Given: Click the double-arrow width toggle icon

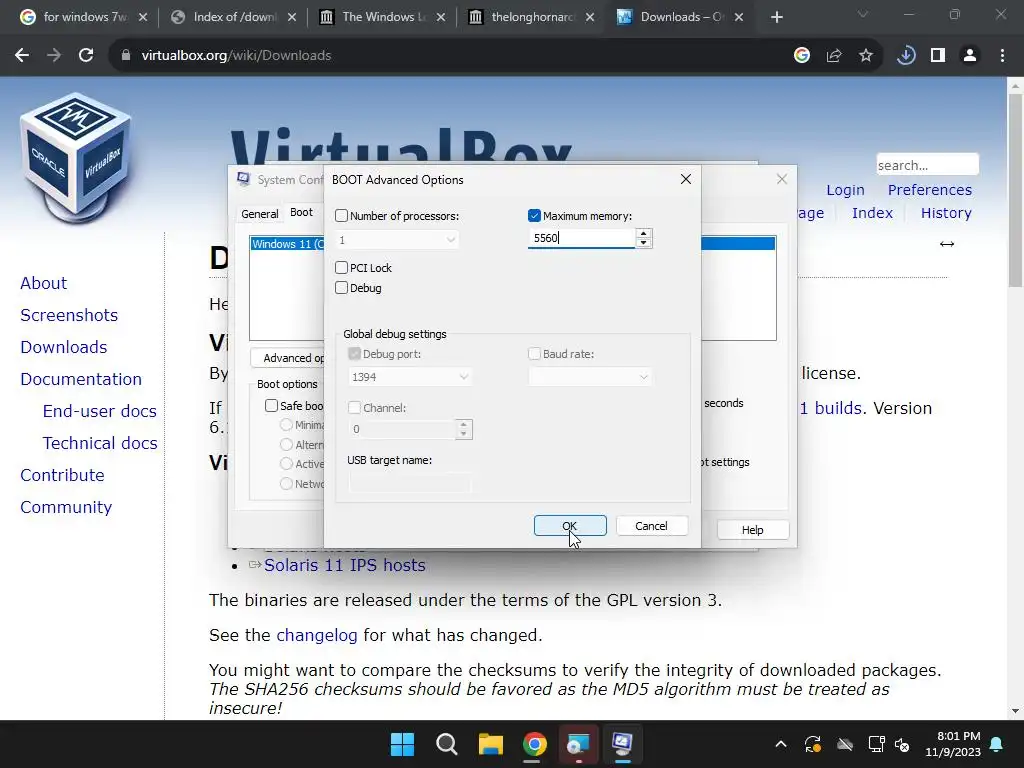Looking at the screenshot, I should (x=947, y=244).
